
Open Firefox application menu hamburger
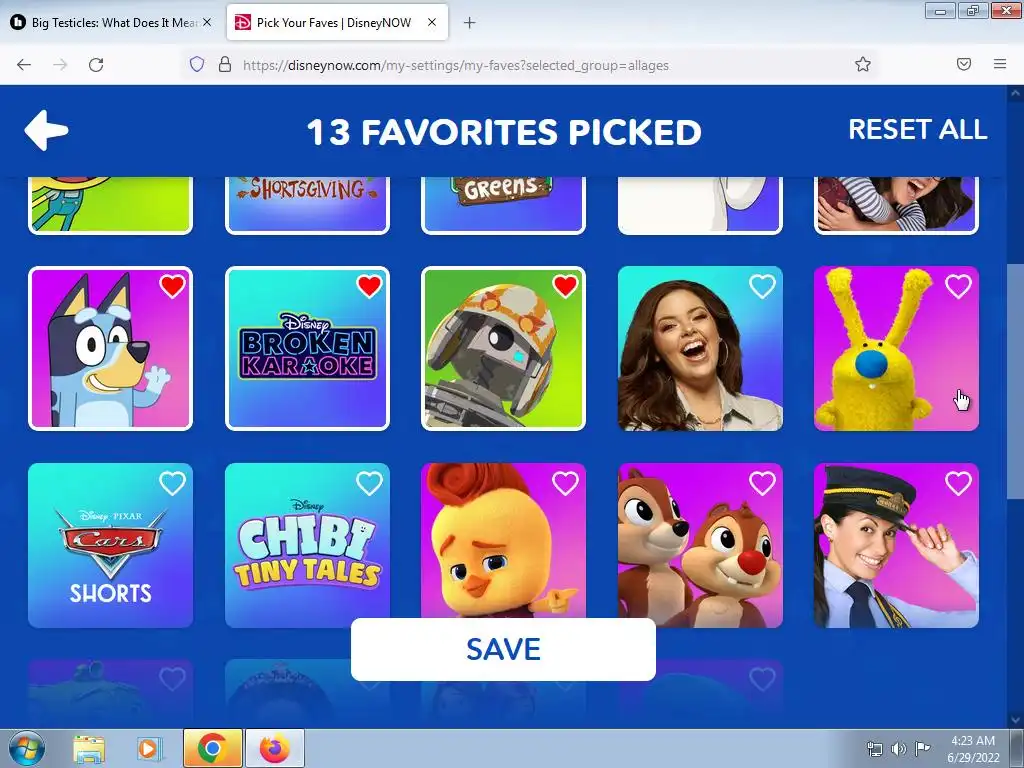point(1000,64)
